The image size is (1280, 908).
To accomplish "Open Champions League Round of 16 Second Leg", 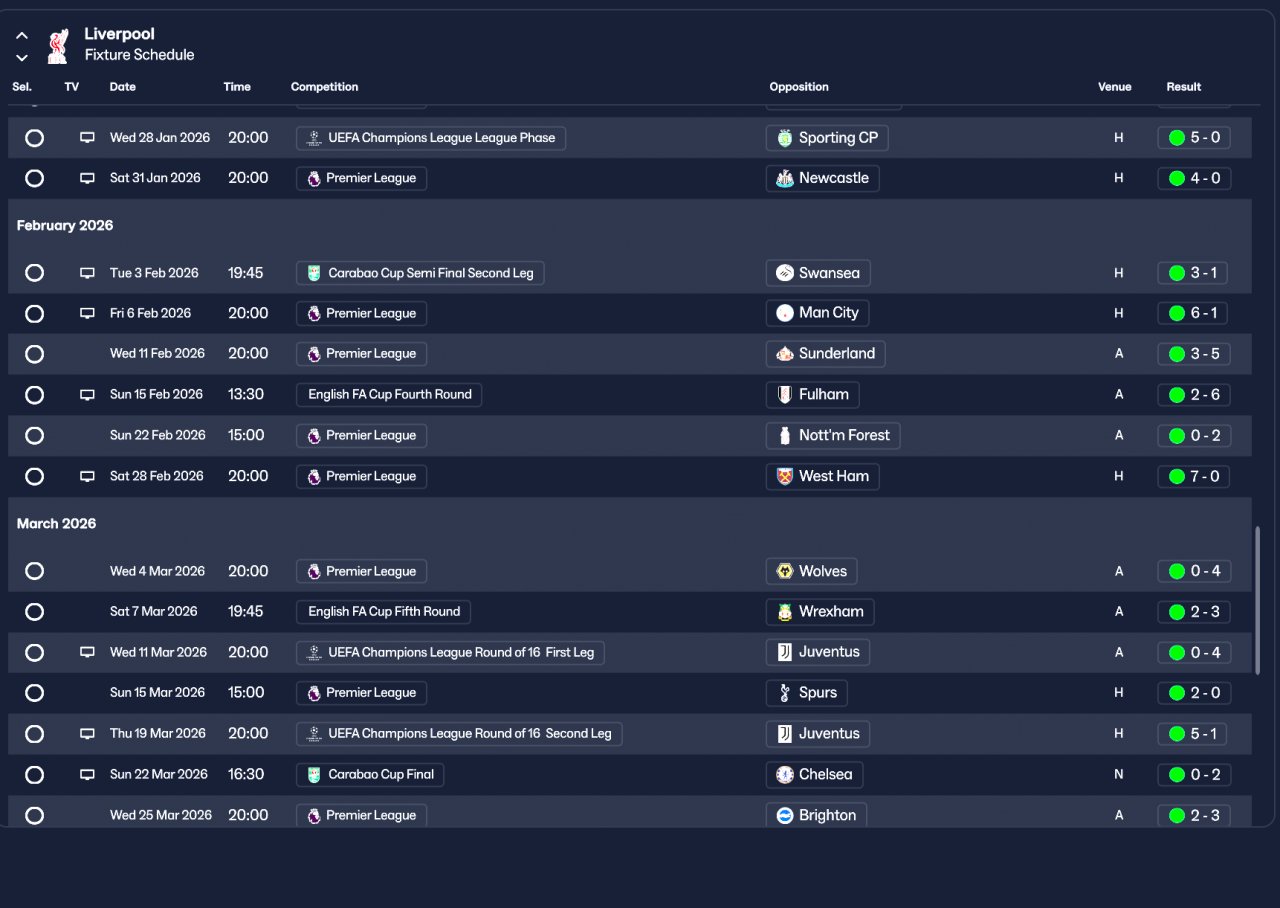I will pyautogui.click(x=459, y=733).
